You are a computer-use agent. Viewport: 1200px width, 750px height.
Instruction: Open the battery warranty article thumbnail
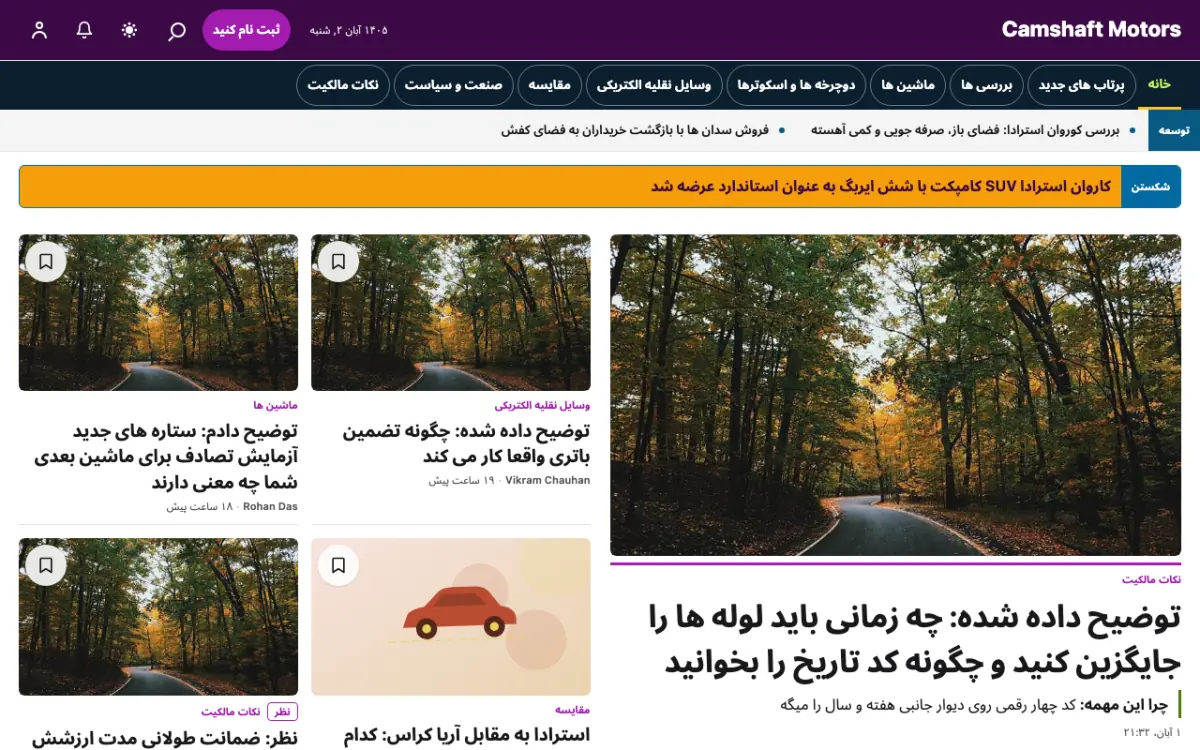pyautogui.click(x=451, y=313)
